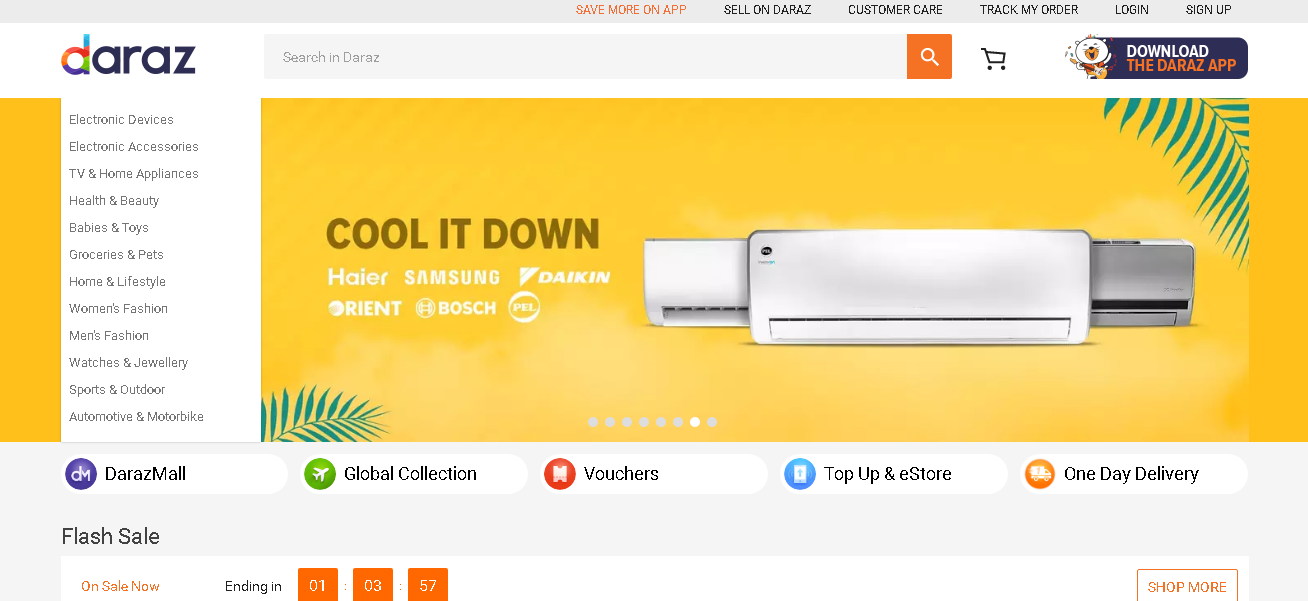Follow the Login link
The image size is (1308, 601).
tap(1132, 10)
